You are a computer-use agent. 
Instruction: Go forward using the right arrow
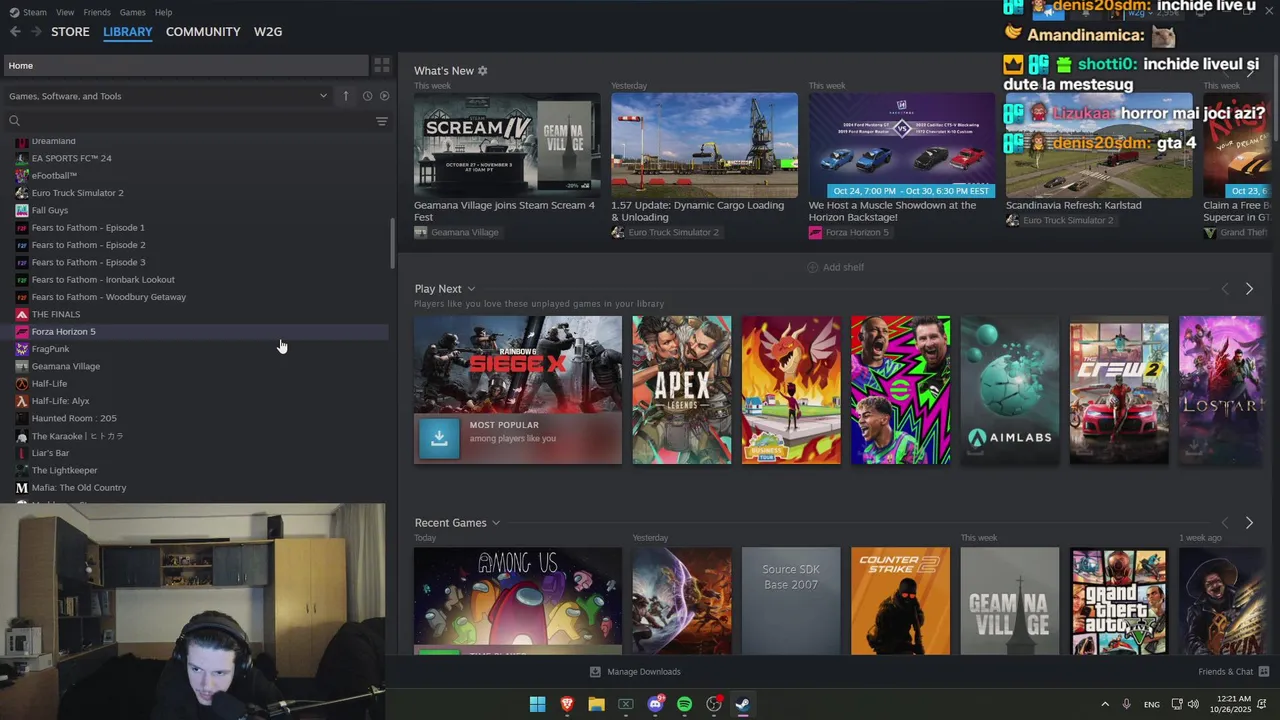[37, 32]
